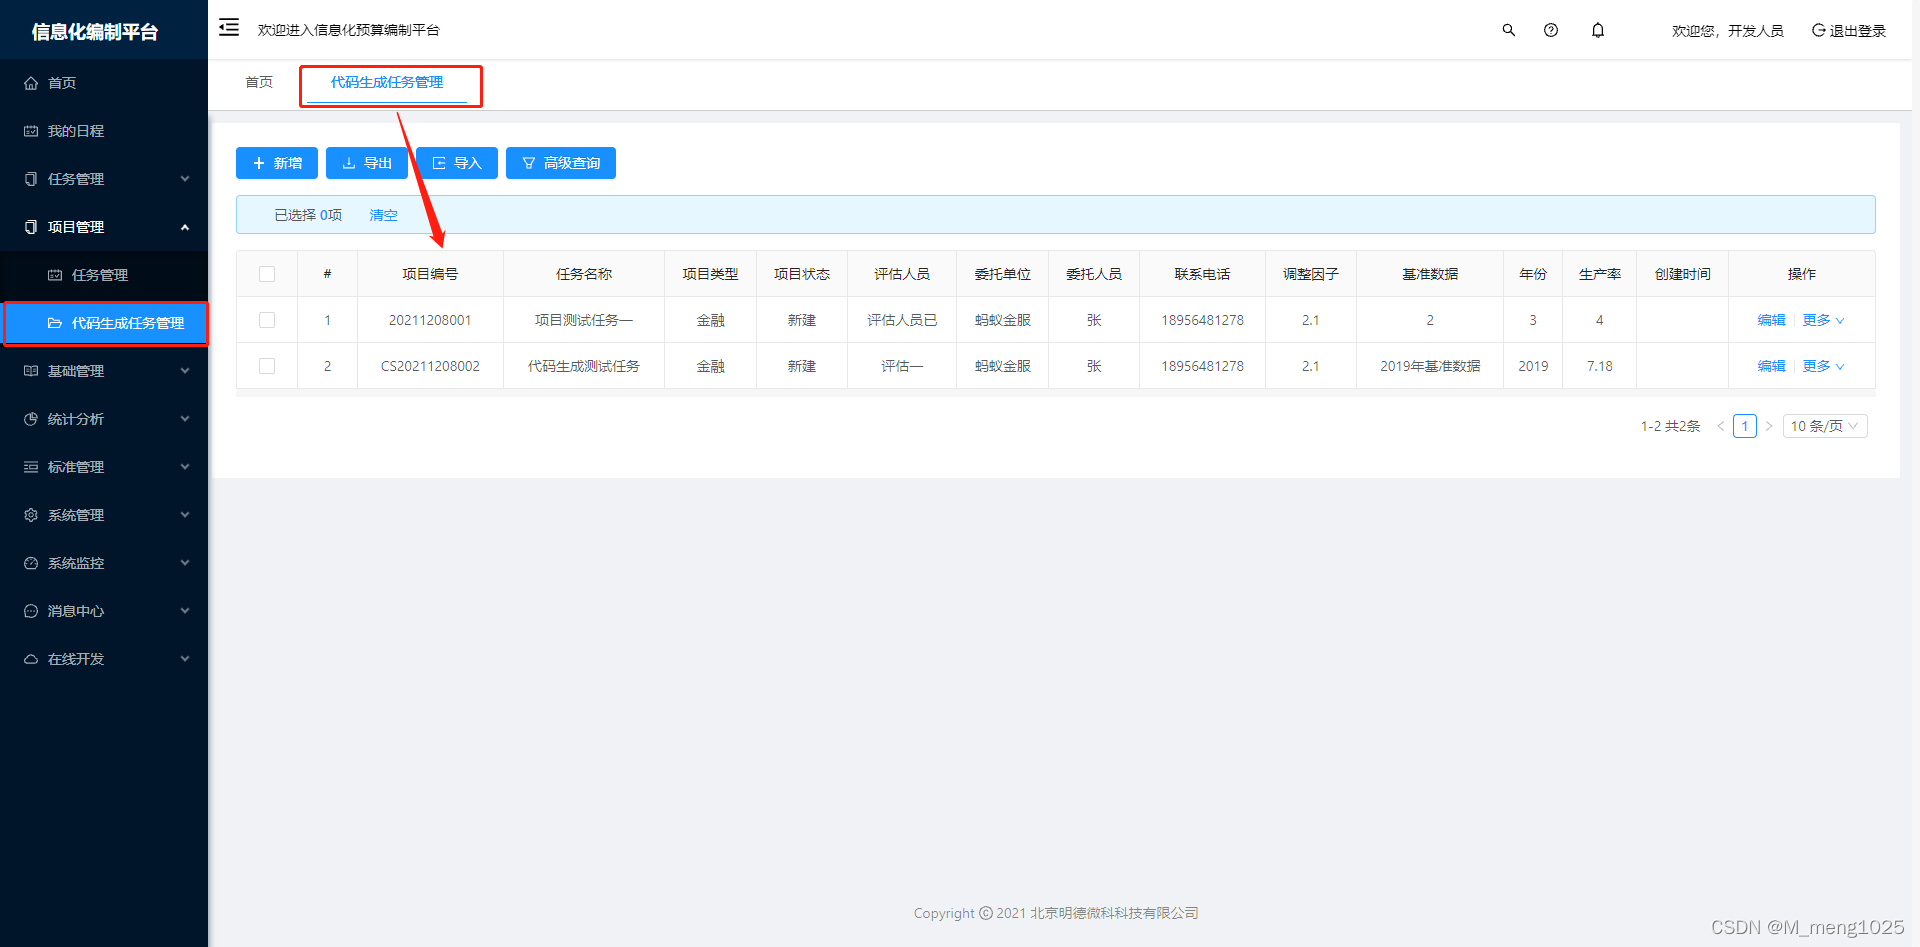1920x947 pixels.
Task: Click the message icon beside 消息中心
Action: pos(31,611)
